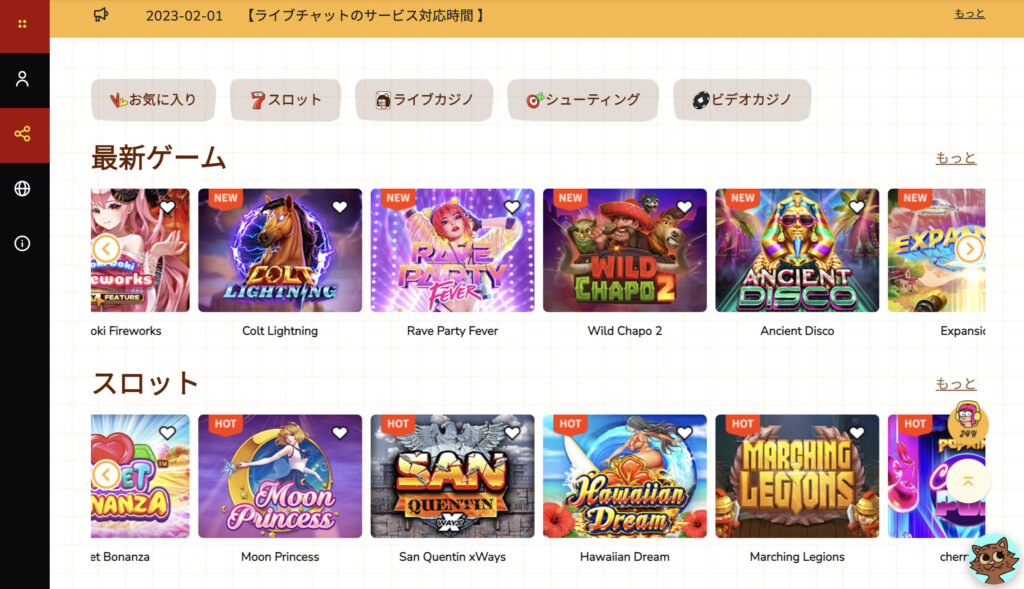Advance latest games carousel with right chevron

[970, 249]
